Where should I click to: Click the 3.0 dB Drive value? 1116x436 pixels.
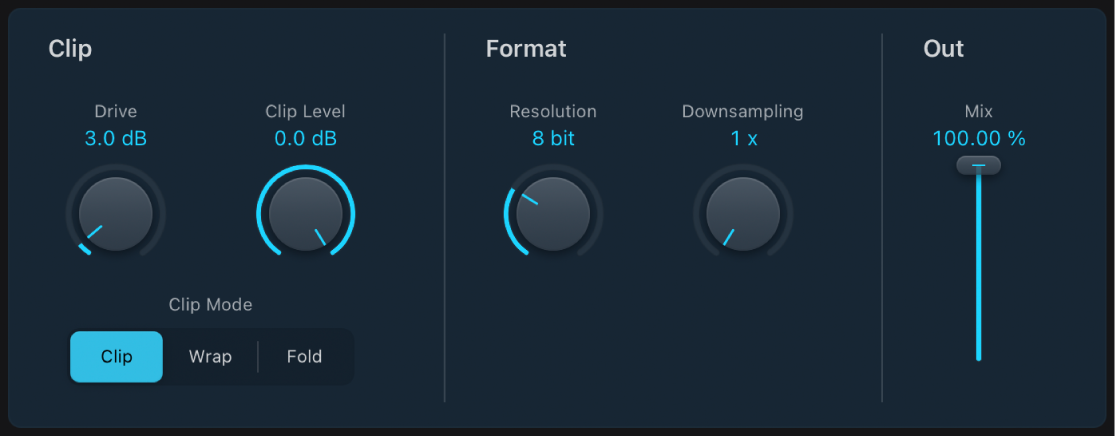pyautogui.click(x=115, y=139)
